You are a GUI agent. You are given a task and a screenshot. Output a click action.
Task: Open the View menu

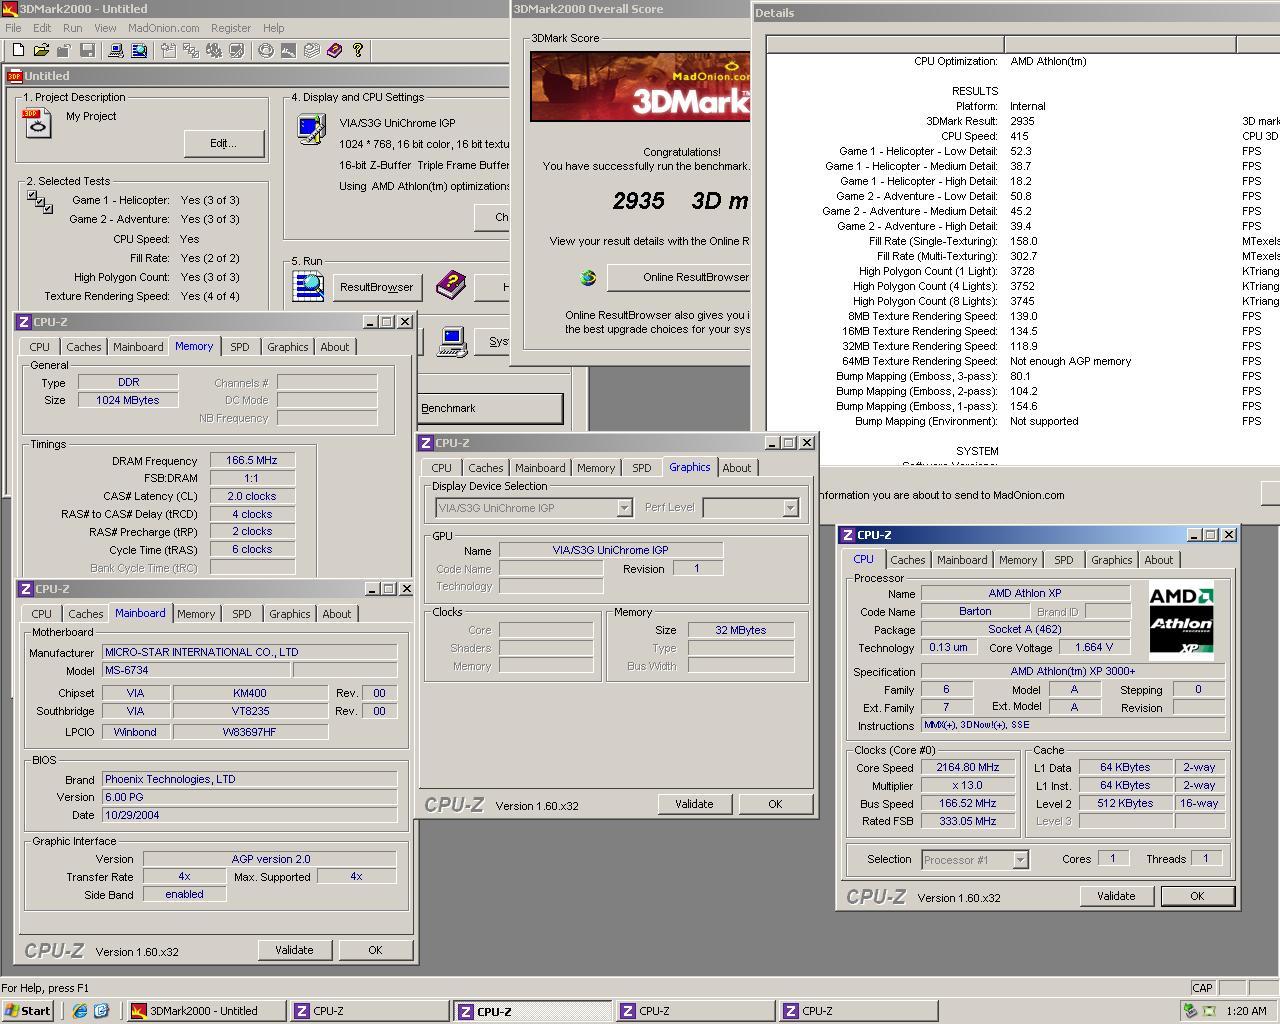click(105, 28)
